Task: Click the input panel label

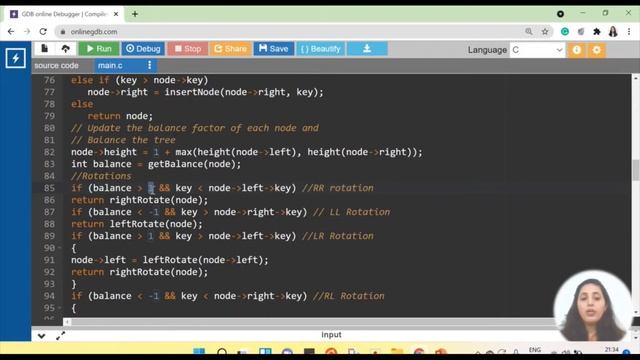Action: pos(331,335)
